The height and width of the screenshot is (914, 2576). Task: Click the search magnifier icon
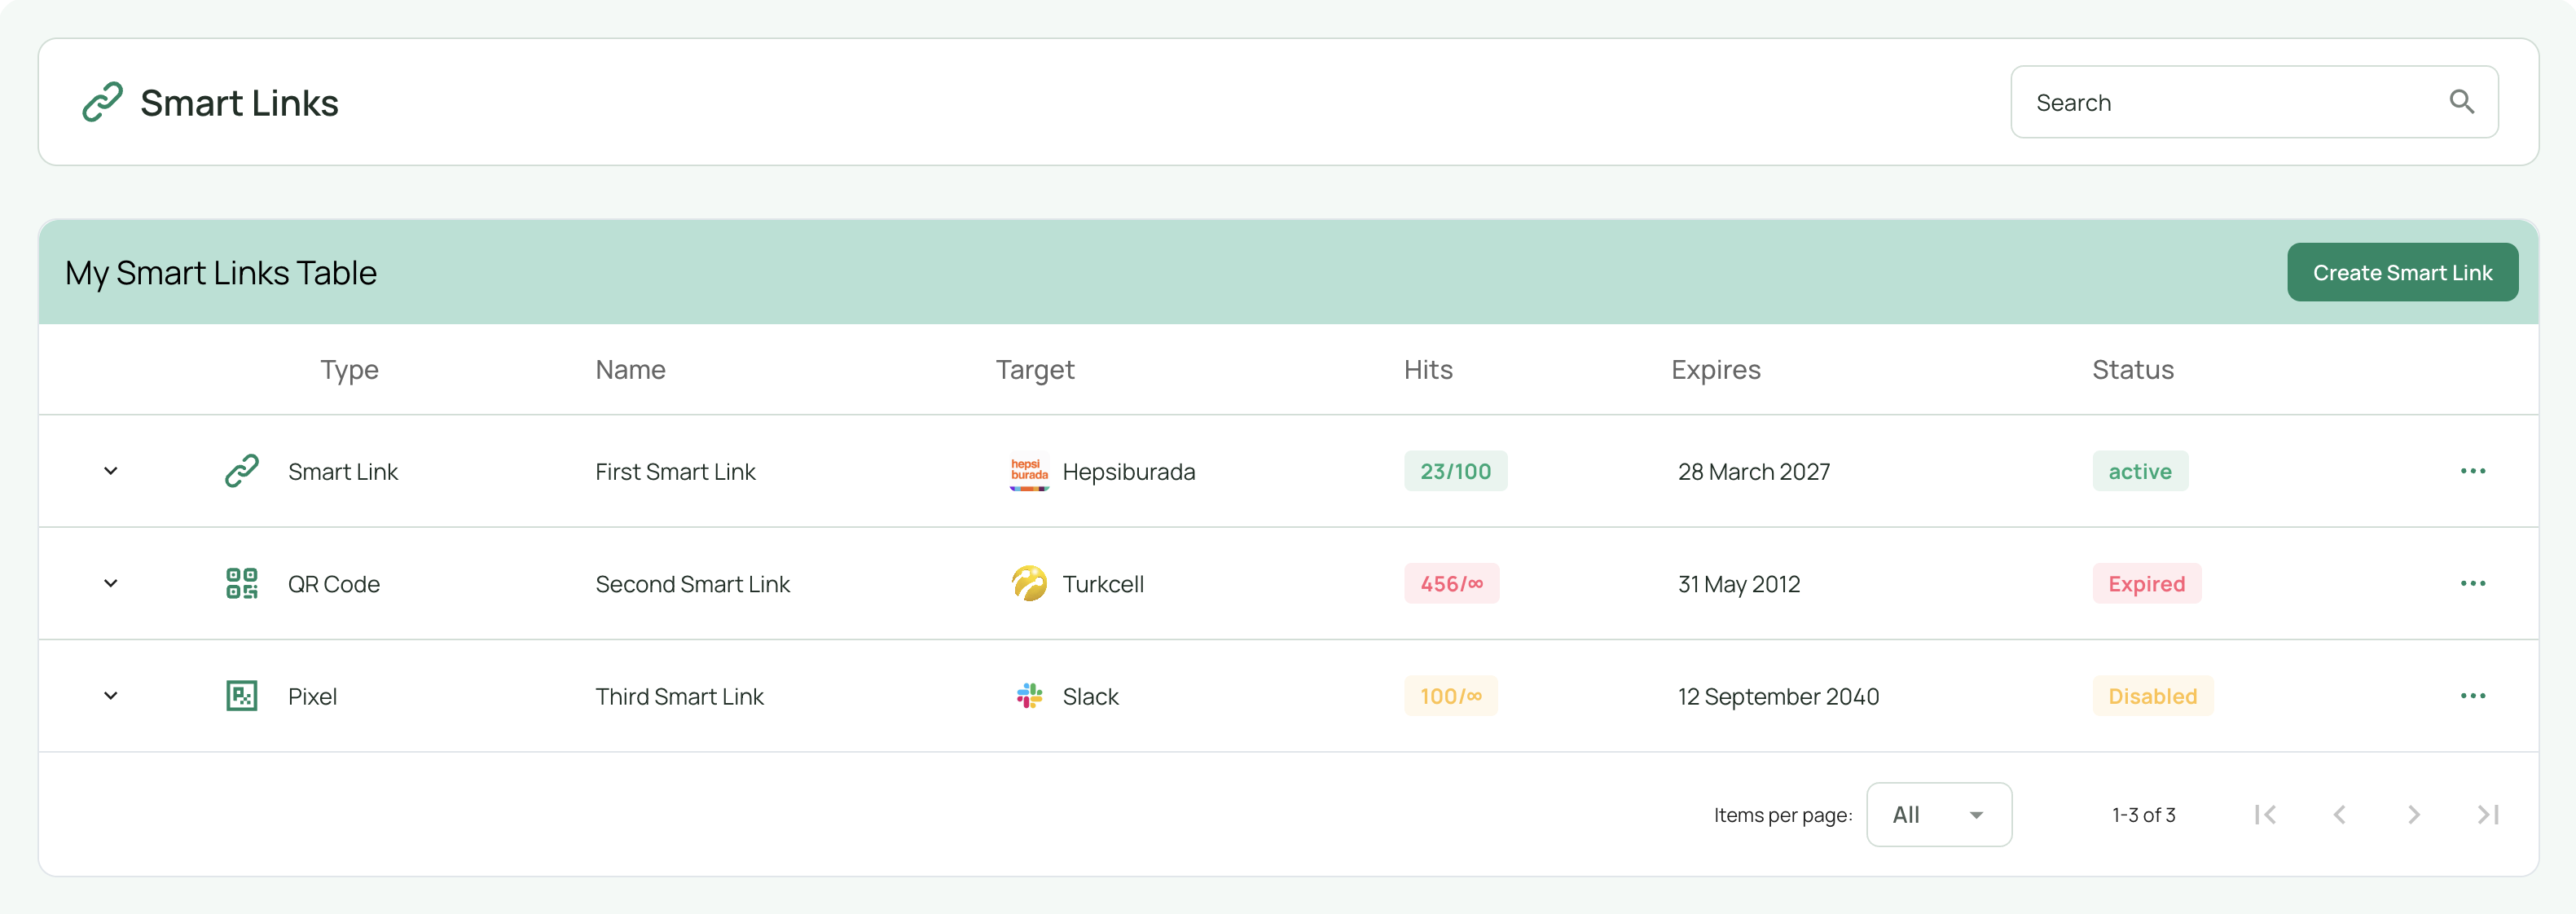2461,102
